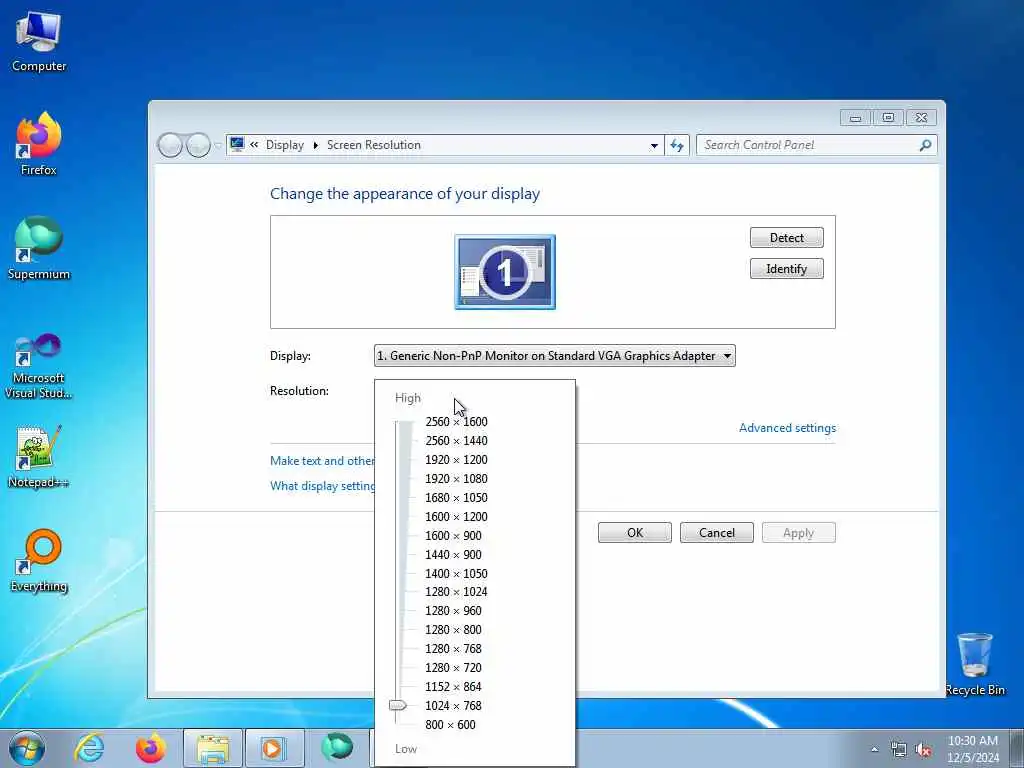Click the monitor 1 preview thumbnail
The width and height of the screenshot is (1024, 768).
tap(505, 272)
